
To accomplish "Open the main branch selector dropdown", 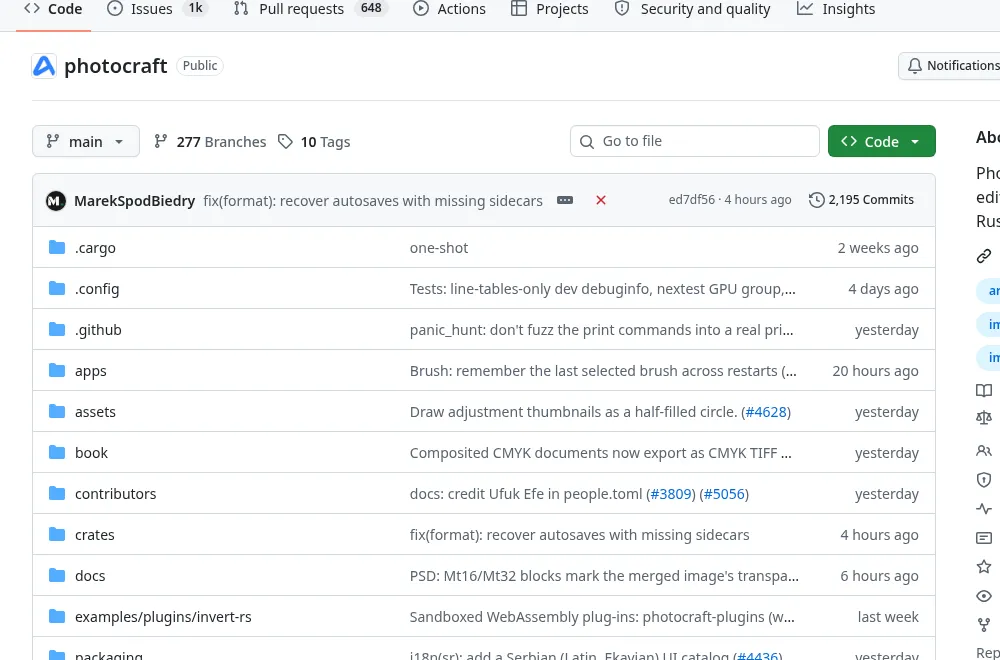I will point(86,142).
